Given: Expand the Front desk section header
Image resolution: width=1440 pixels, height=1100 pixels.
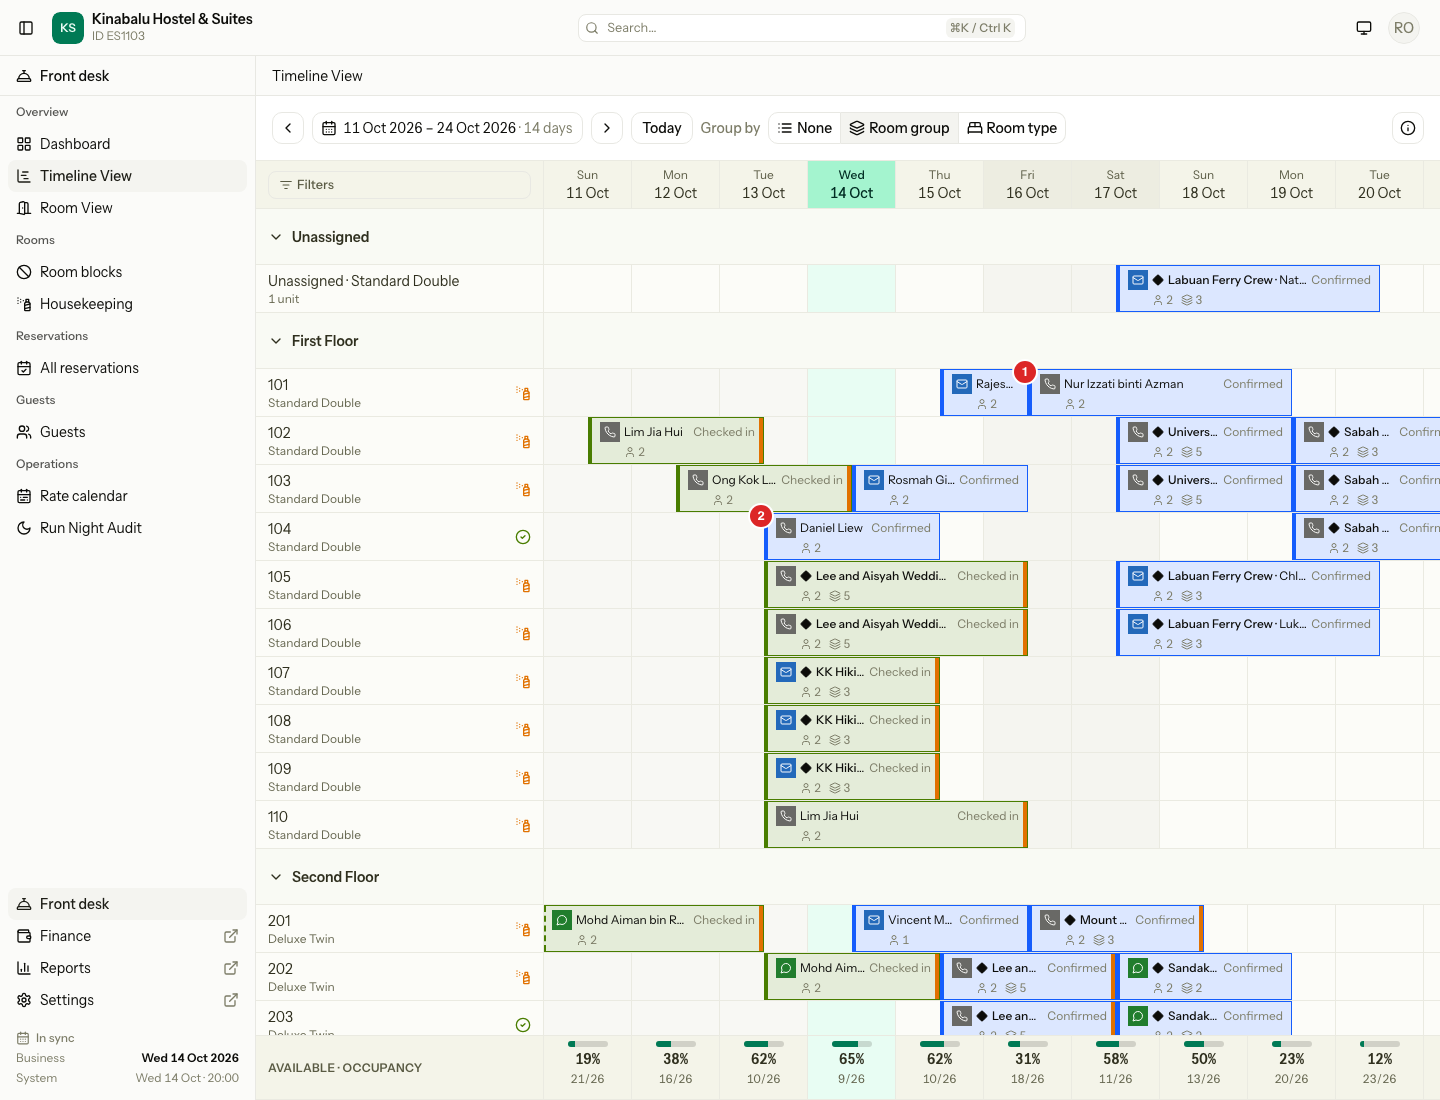Looking at the screenshot, I should [x=128, y=76].
